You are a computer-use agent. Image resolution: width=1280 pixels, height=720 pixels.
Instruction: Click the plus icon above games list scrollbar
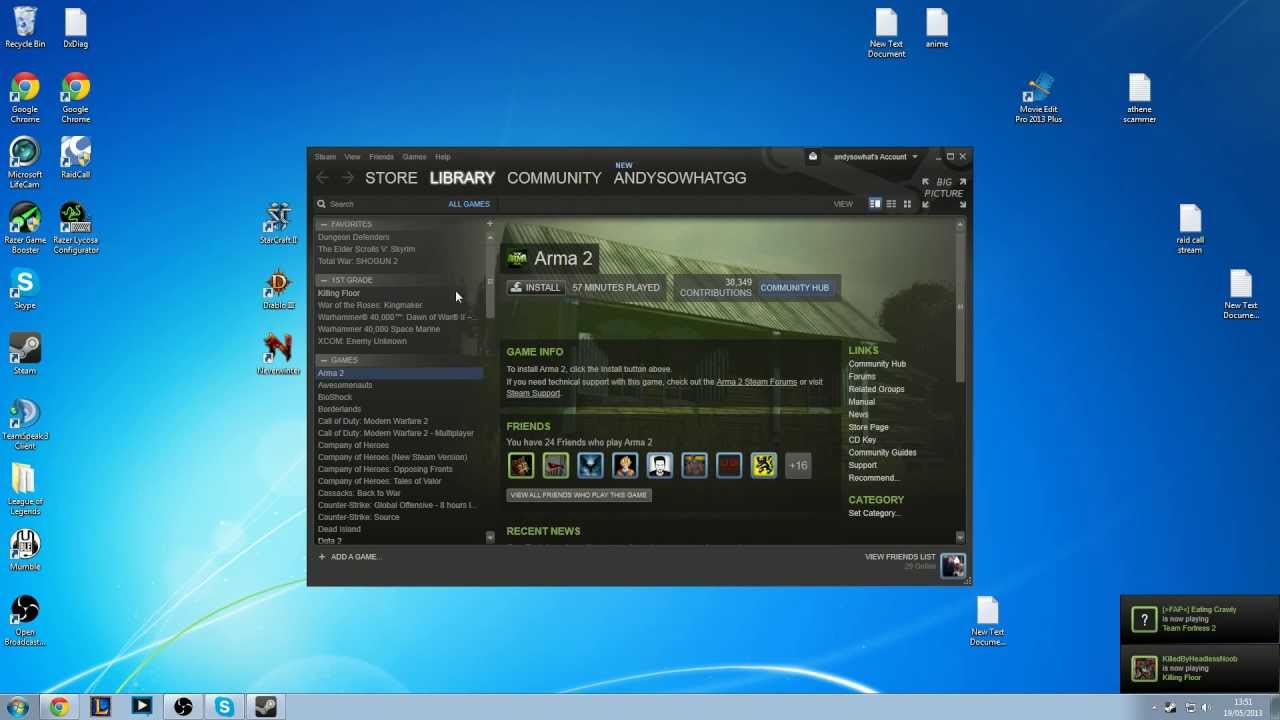[490, 224]
